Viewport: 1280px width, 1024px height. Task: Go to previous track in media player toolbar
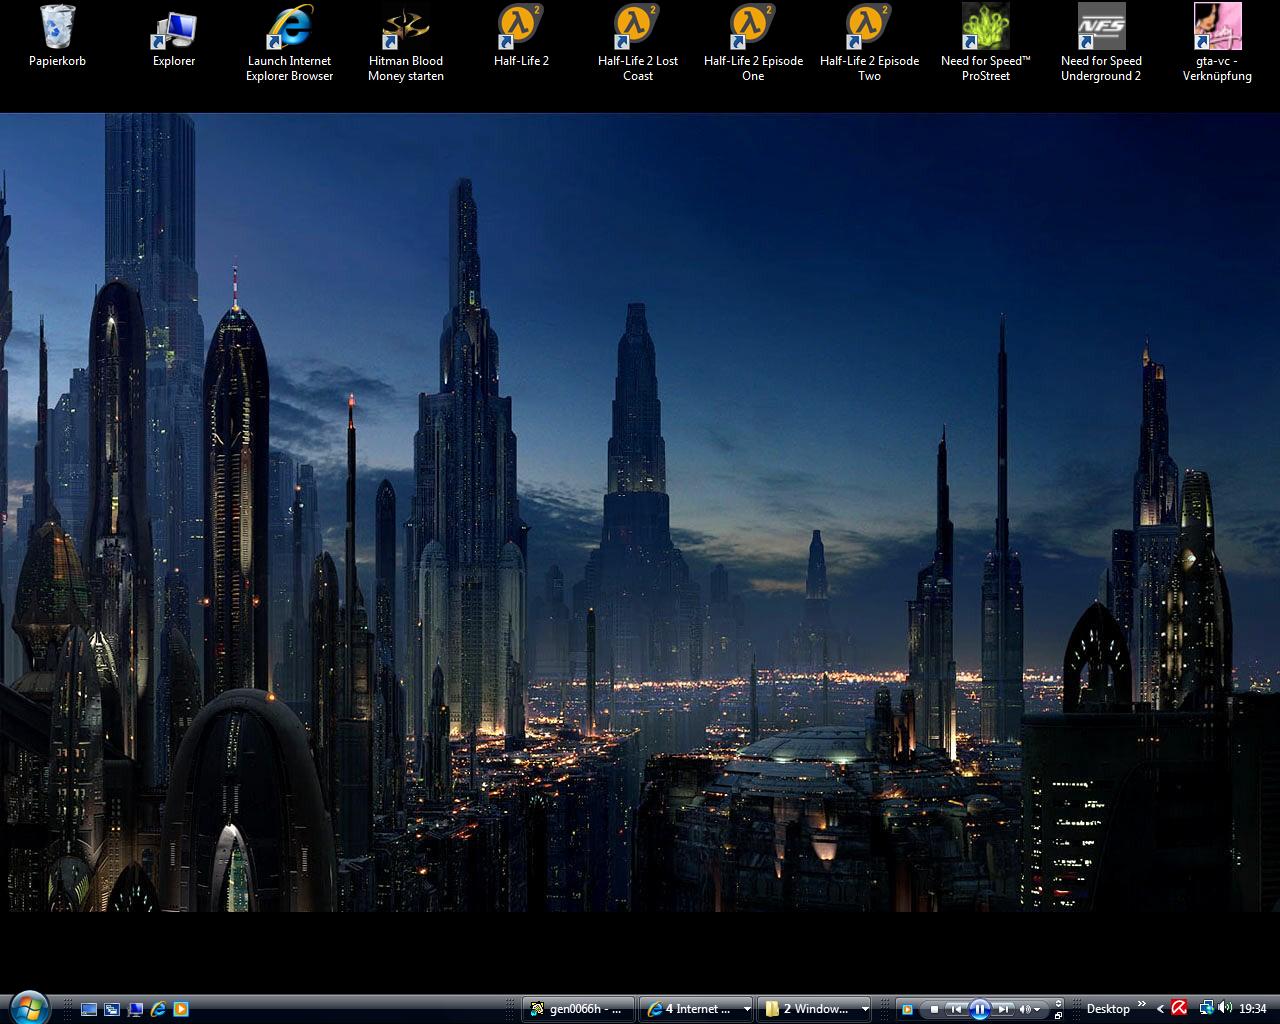tap(957, 1009)
